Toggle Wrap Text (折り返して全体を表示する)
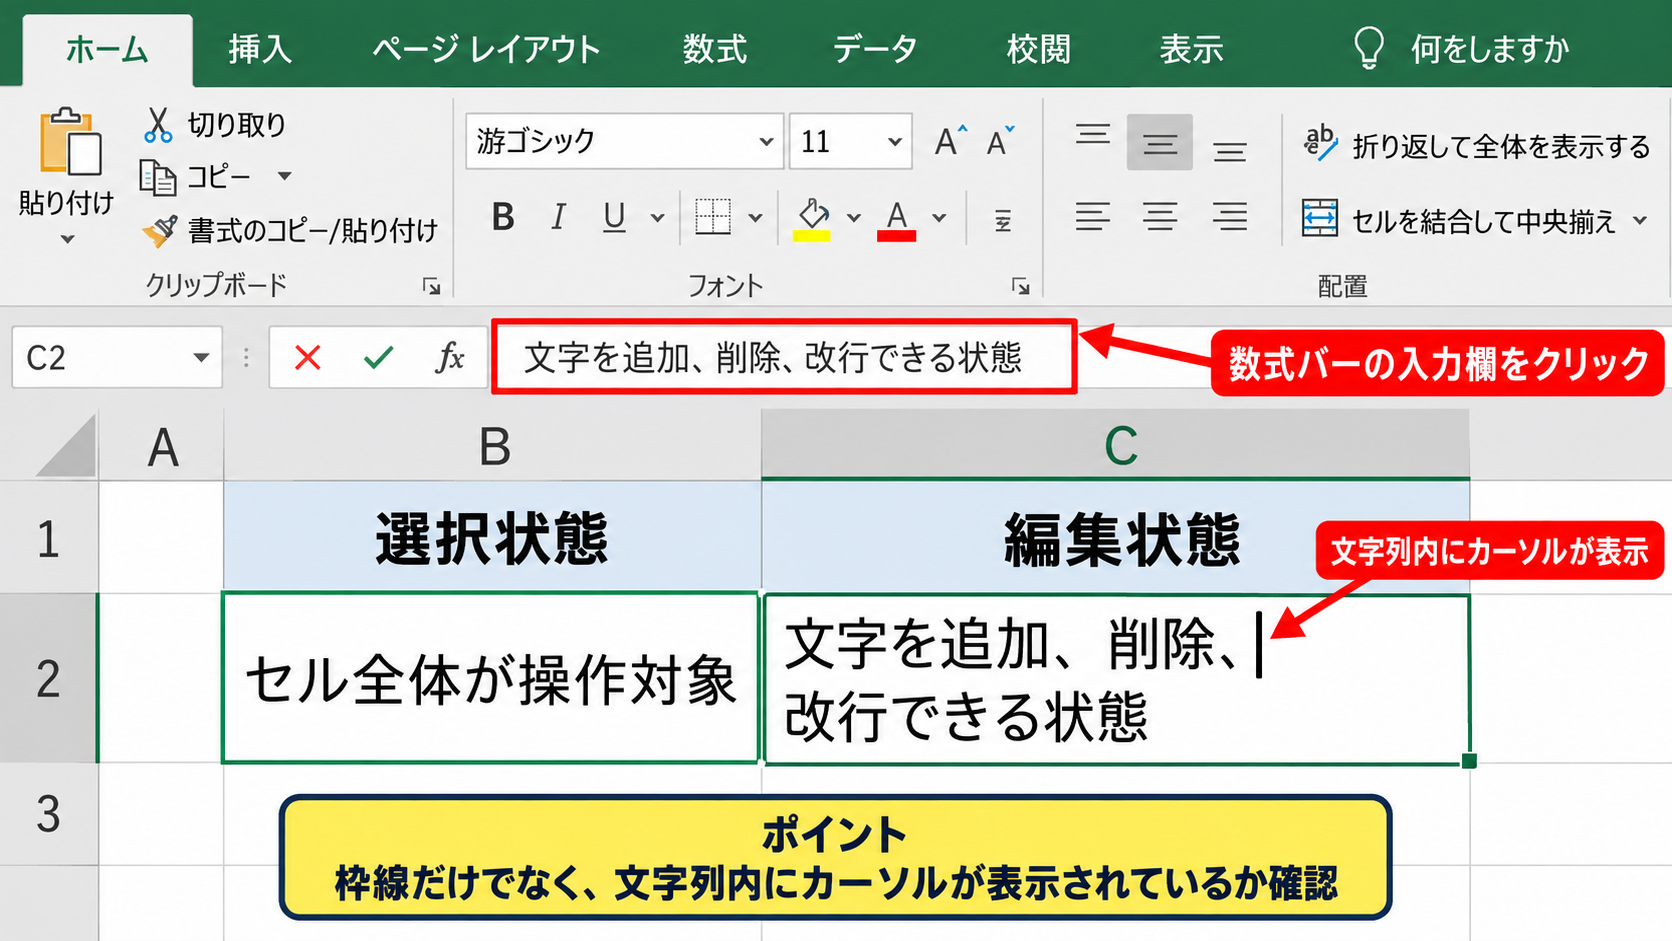This screenshot has height=941, width=1672. click(x=1476, y=146)
